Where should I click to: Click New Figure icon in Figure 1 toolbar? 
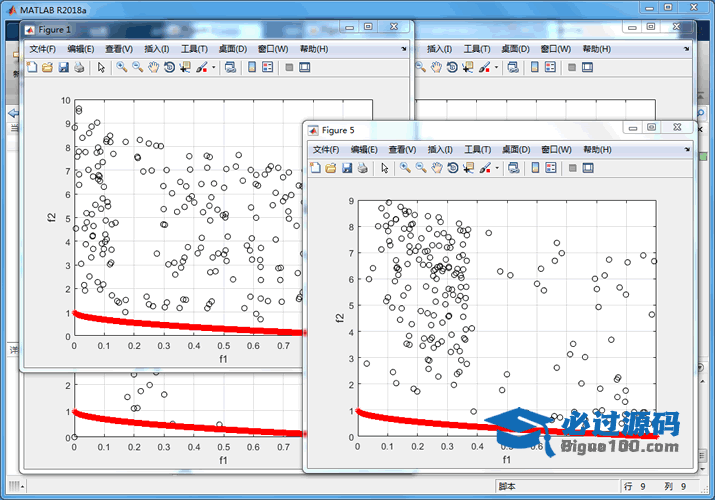(x=32, y=67)
